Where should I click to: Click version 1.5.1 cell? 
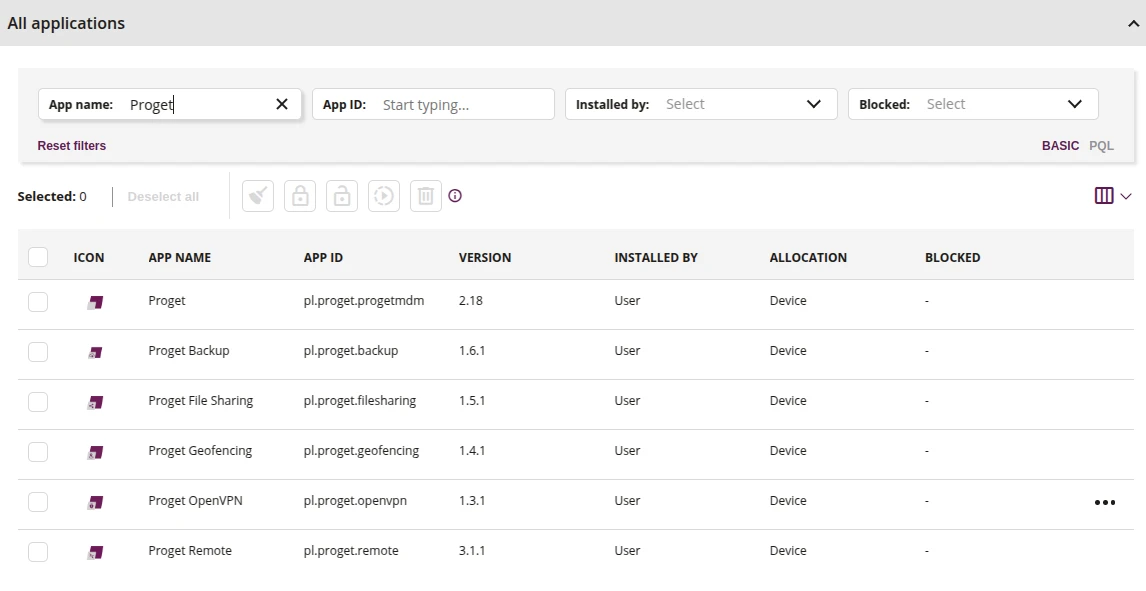pos(472,400)
